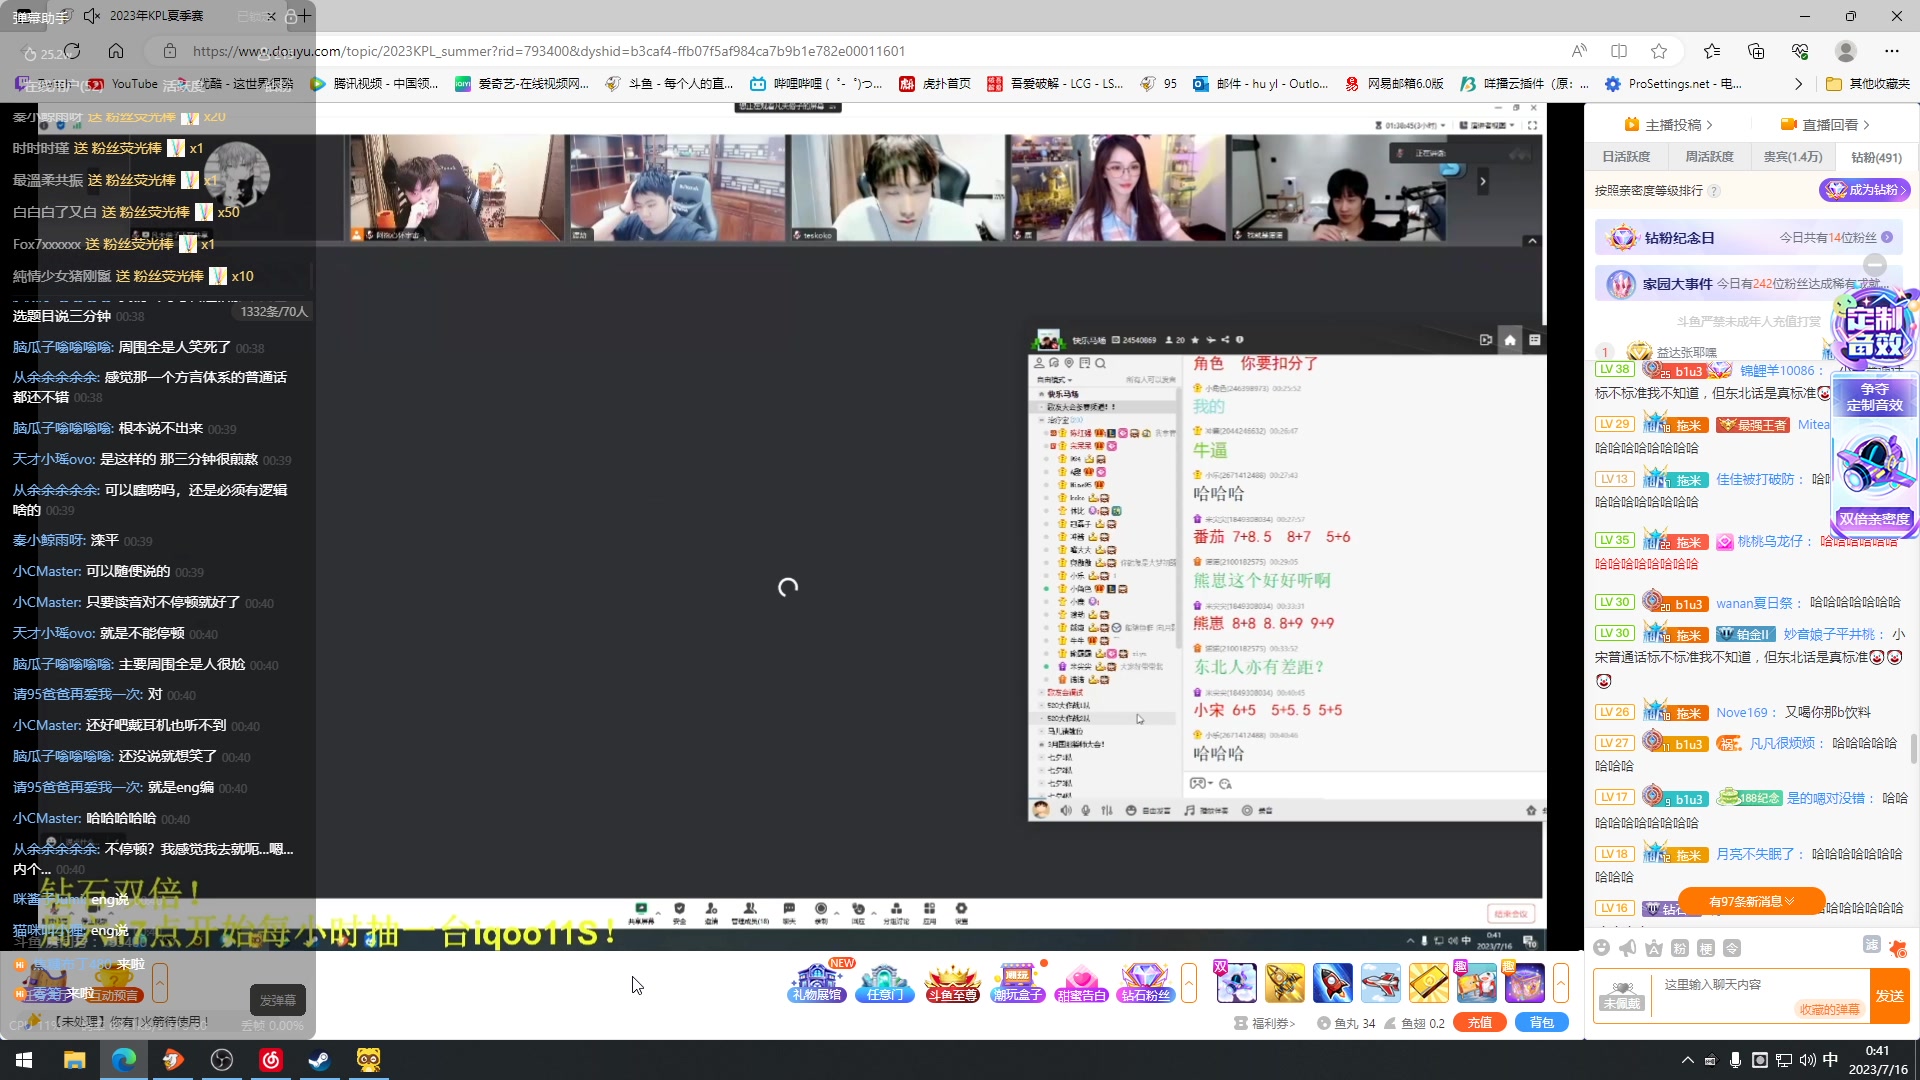Click the teskoko video thumbnail
Viewport: 1920px width, 1080px height.
(897, 187)
